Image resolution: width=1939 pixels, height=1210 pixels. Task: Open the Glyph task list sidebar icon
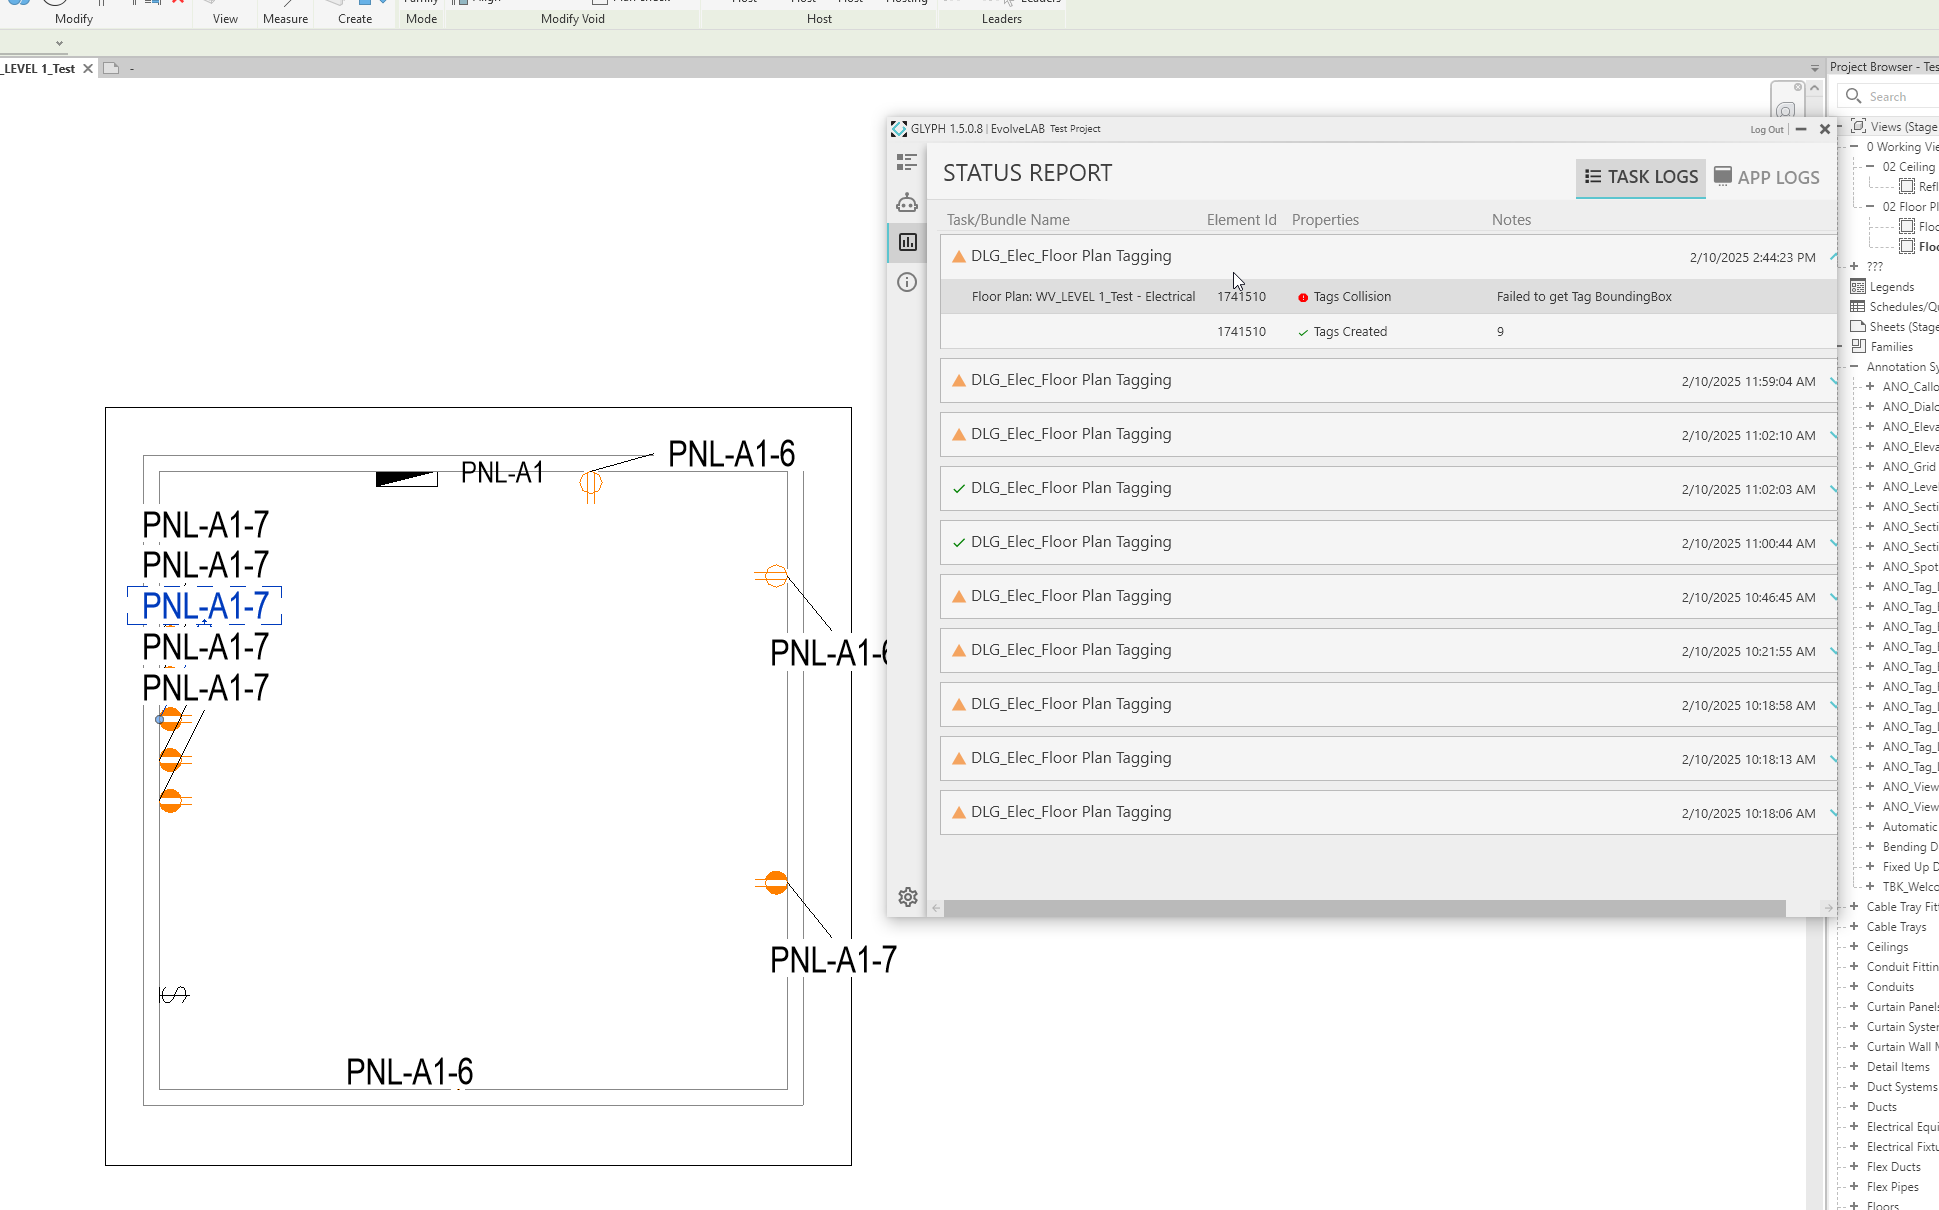pos(907,162)
